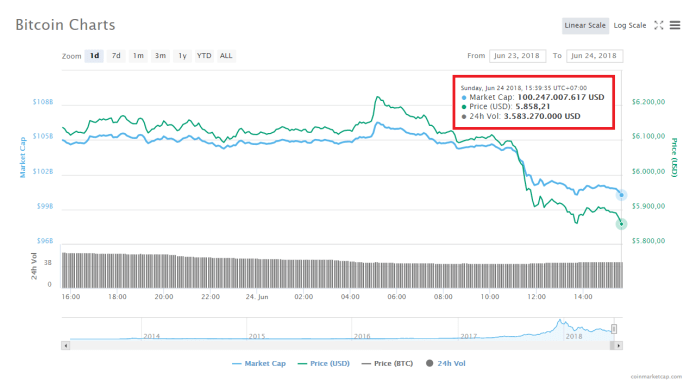
Task: Click the Market Cap value in tooltip
Action: [x=561, y=97]
